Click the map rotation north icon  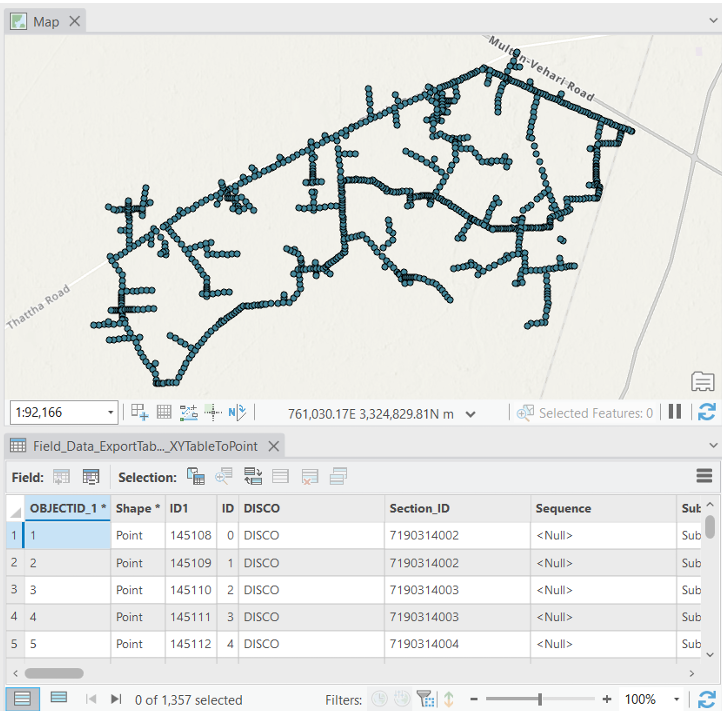(x=237, y=412)
